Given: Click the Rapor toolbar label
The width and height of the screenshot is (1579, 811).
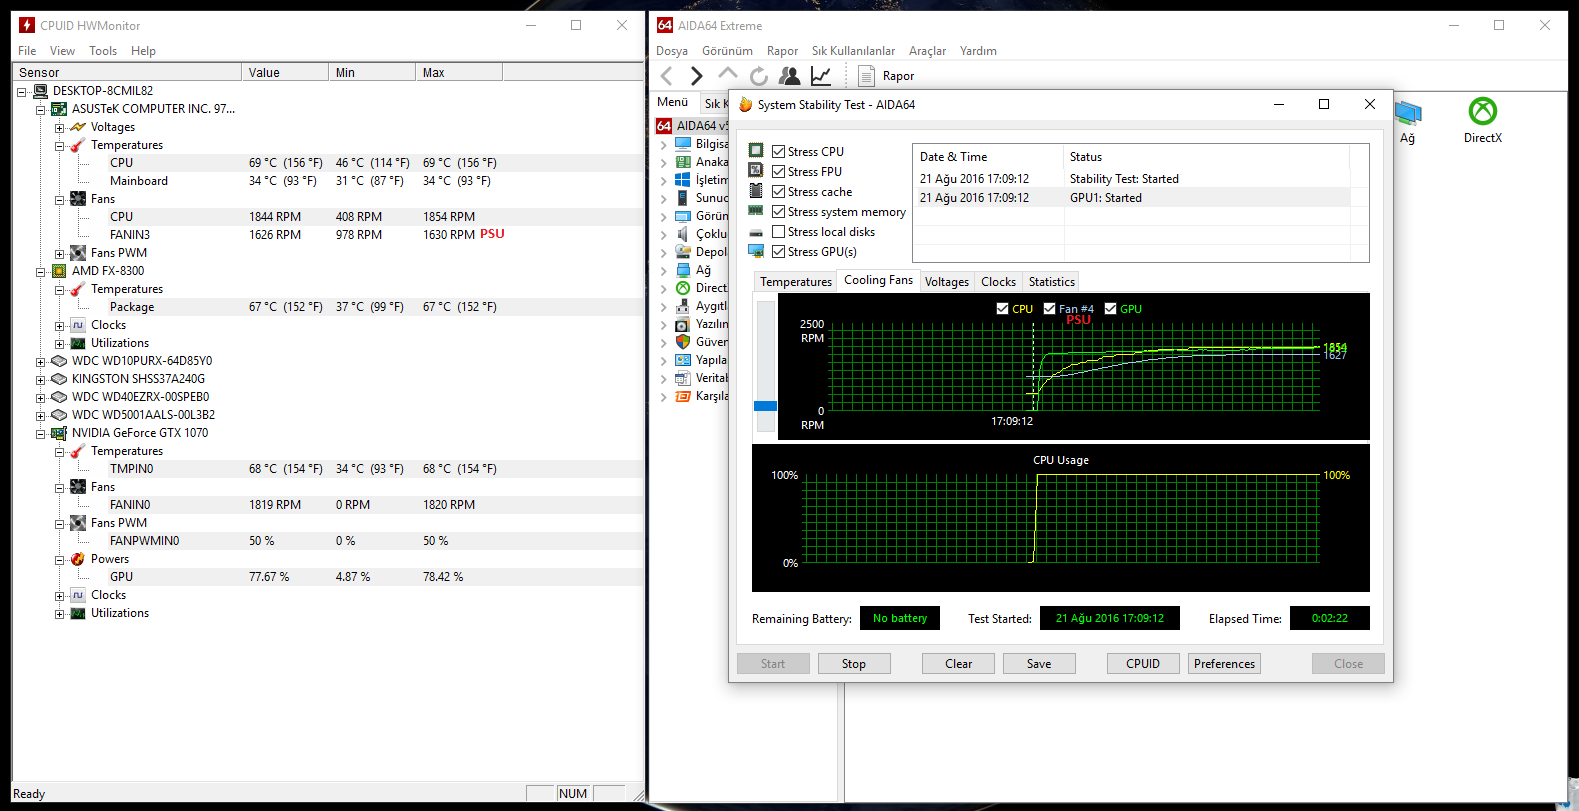Looking at the screenshot, I should pyautogui.click(x=898, y=76).
